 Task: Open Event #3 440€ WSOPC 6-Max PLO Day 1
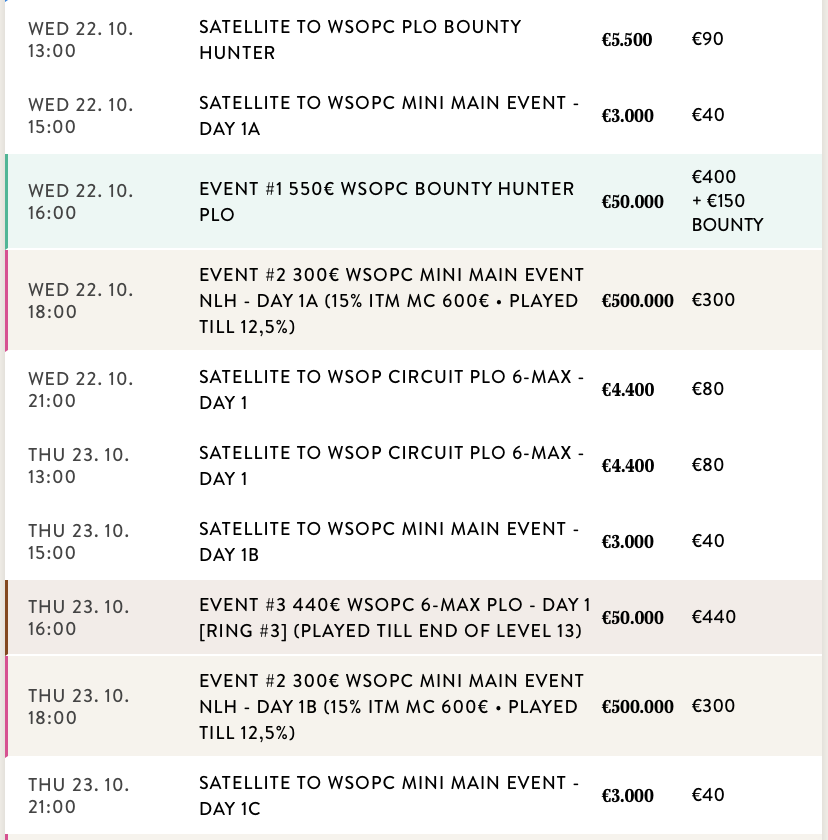(x=395, y=618)
